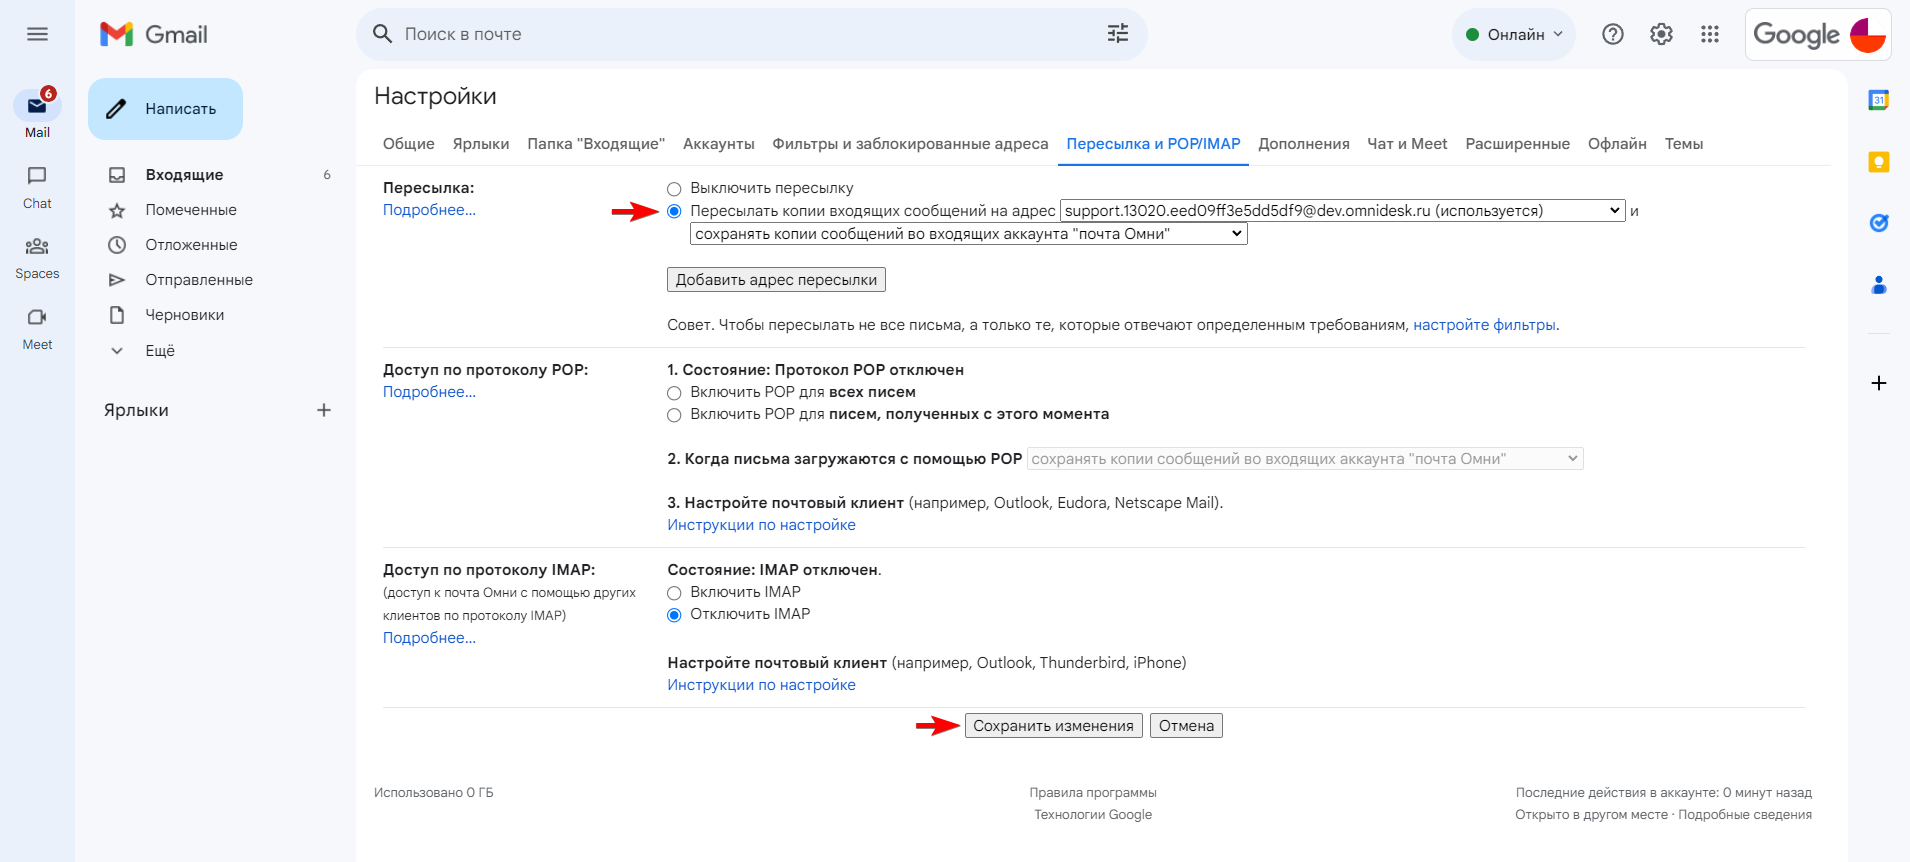
Task: Select the Enable IMAP radio button
Action: (674, 593)
